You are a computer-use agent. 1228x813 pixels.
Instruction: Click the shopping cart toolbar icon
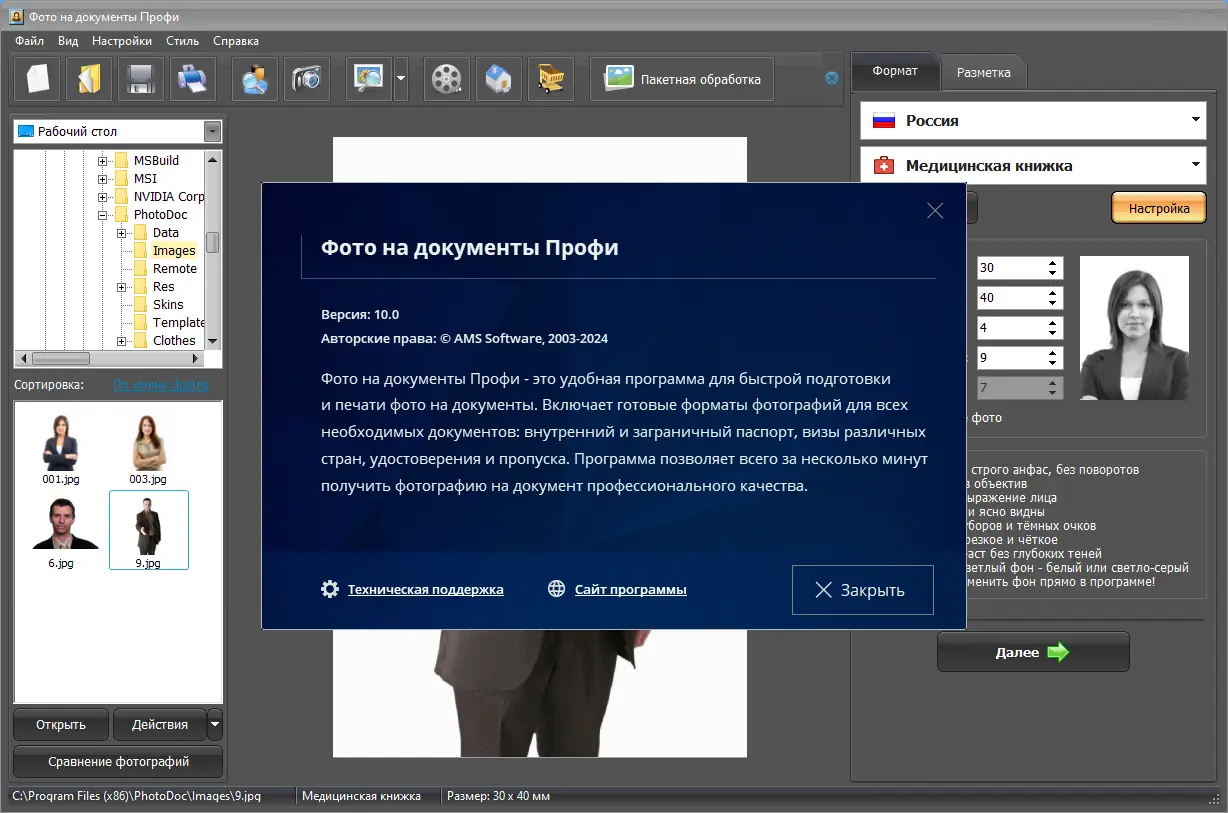pyautogui.click(x=551, y=79)
